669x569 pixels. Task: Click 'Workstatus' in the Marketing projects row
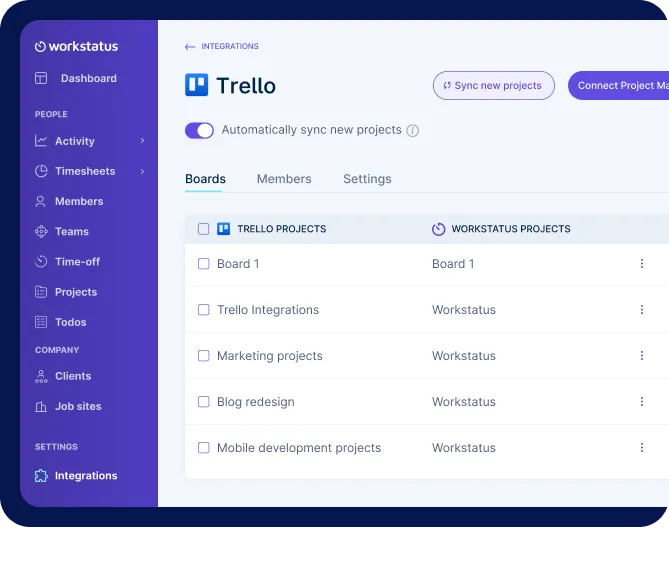[x=464, y=356]
